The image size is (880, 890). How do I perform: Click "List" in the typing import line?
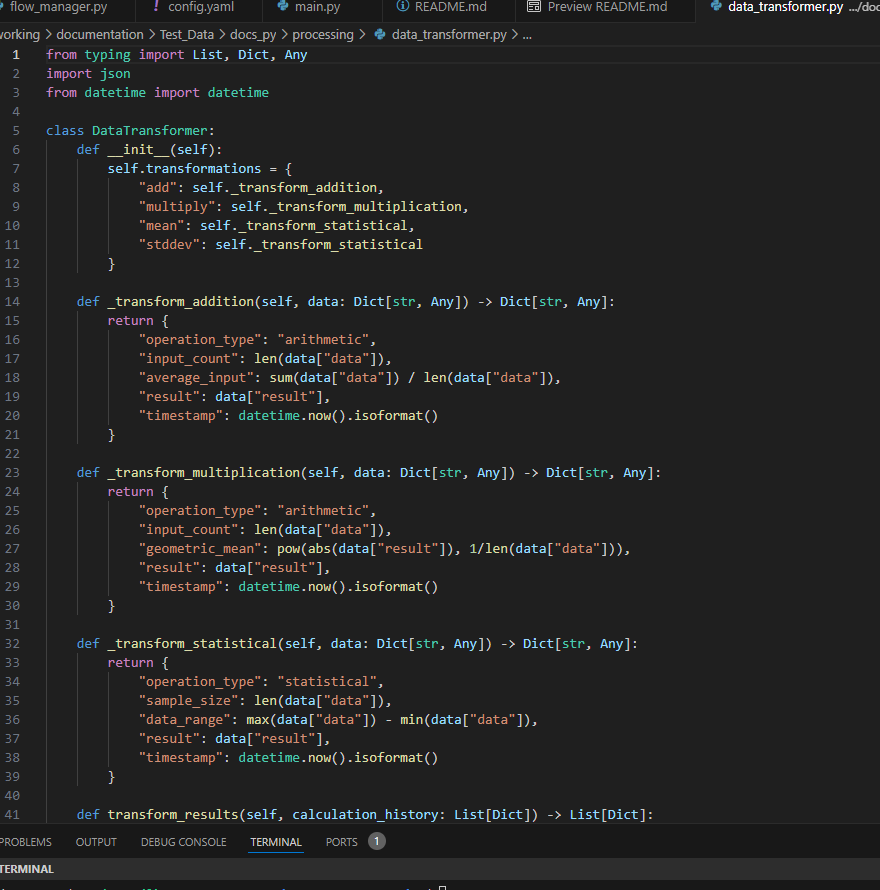pyautogui.click(x=207, y=54)
